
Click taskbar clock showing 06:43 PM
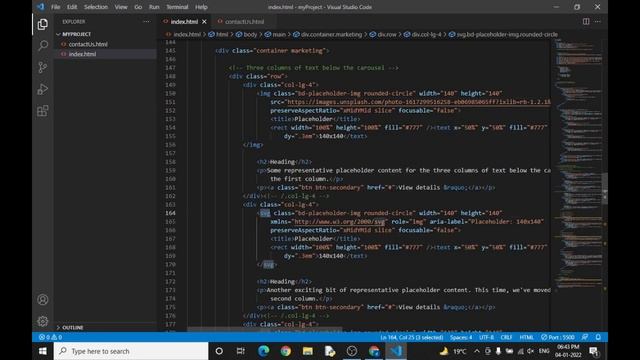tap(568, 351)
